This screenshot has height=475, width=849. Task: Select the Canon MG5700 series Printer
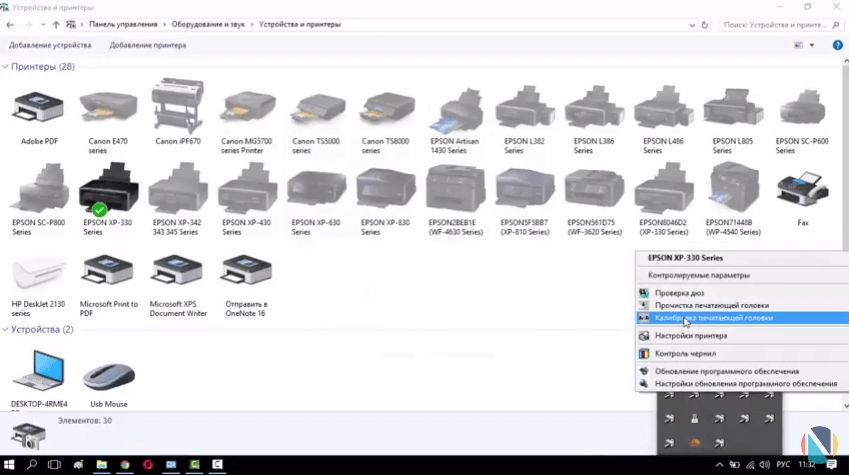point(247,107)
